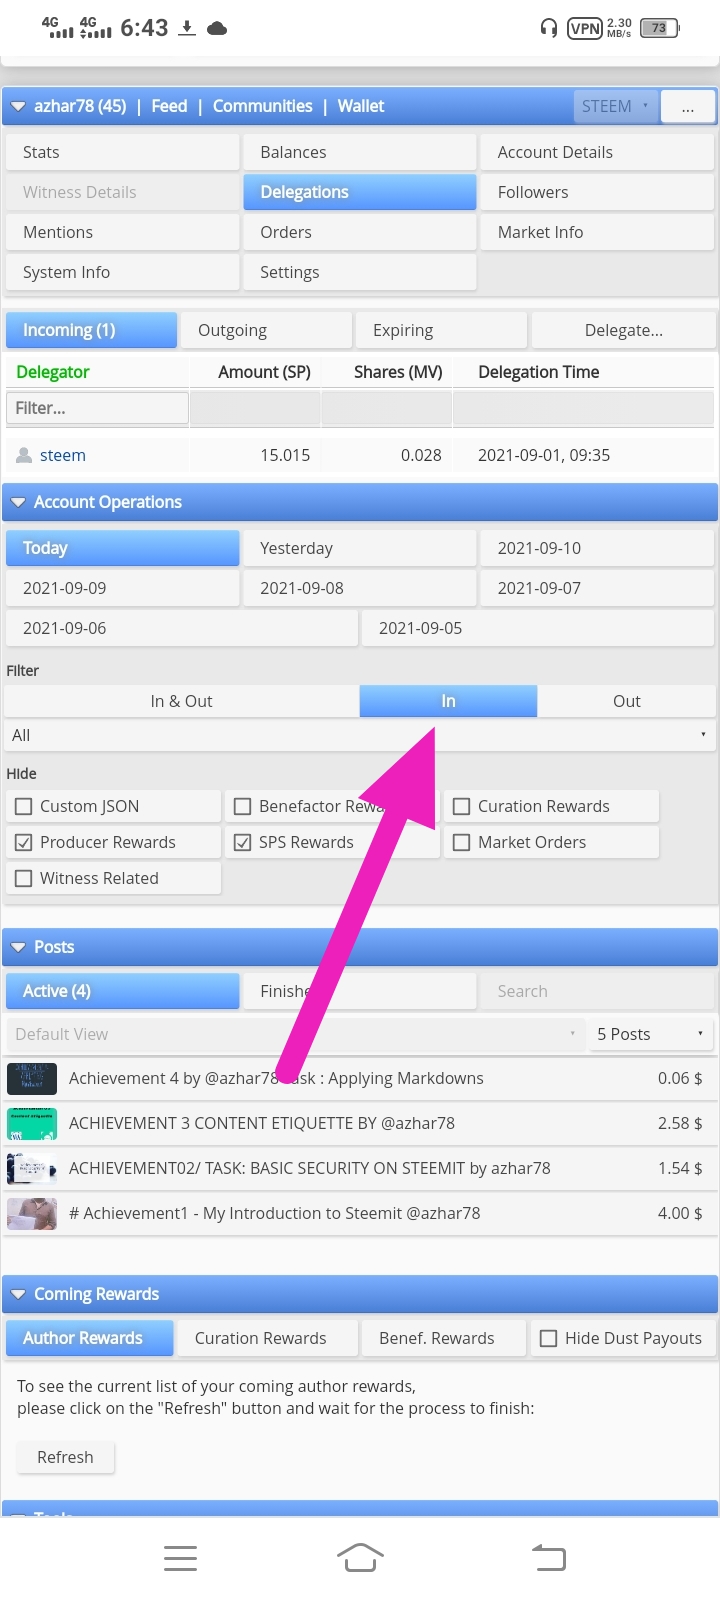This screenshot has width=720, height=1600.
Task: Open the All operations filter dropdown
Action: (x=360, y=735)
